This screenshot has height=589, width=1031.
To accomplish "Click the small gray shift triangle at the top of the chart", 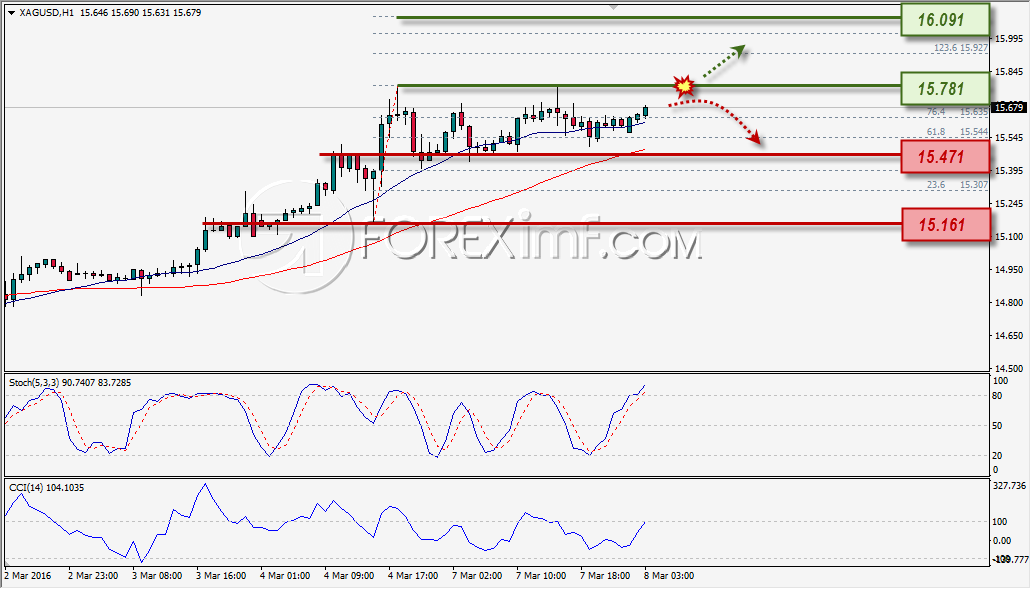I will [x=613, y=7].
